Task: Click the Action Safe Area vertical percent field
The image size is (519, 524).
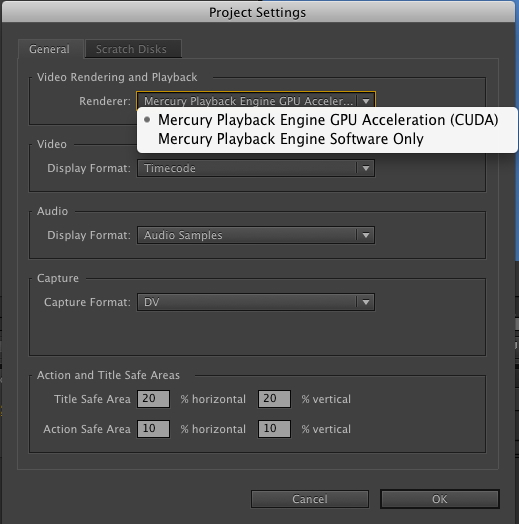Action: click(x=274, y=429)
